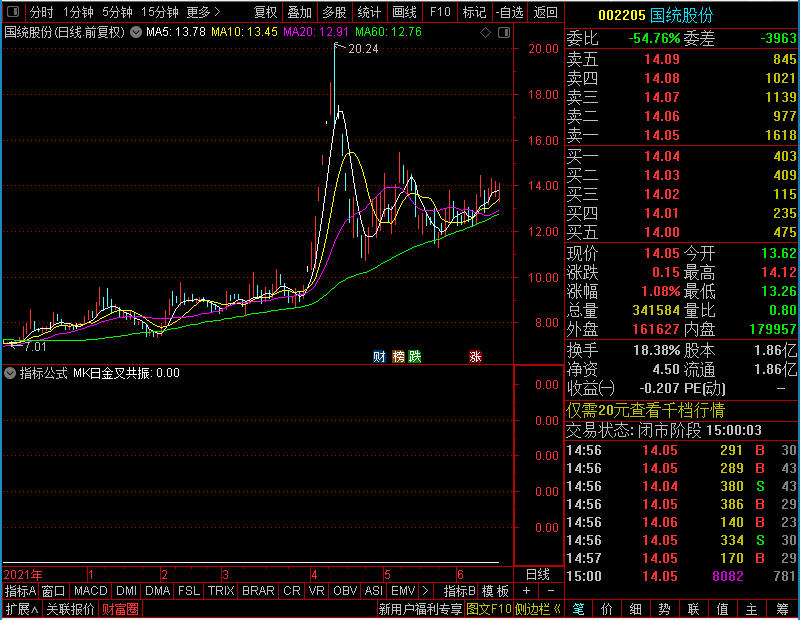Open the 复权 adjustment option

265,12
